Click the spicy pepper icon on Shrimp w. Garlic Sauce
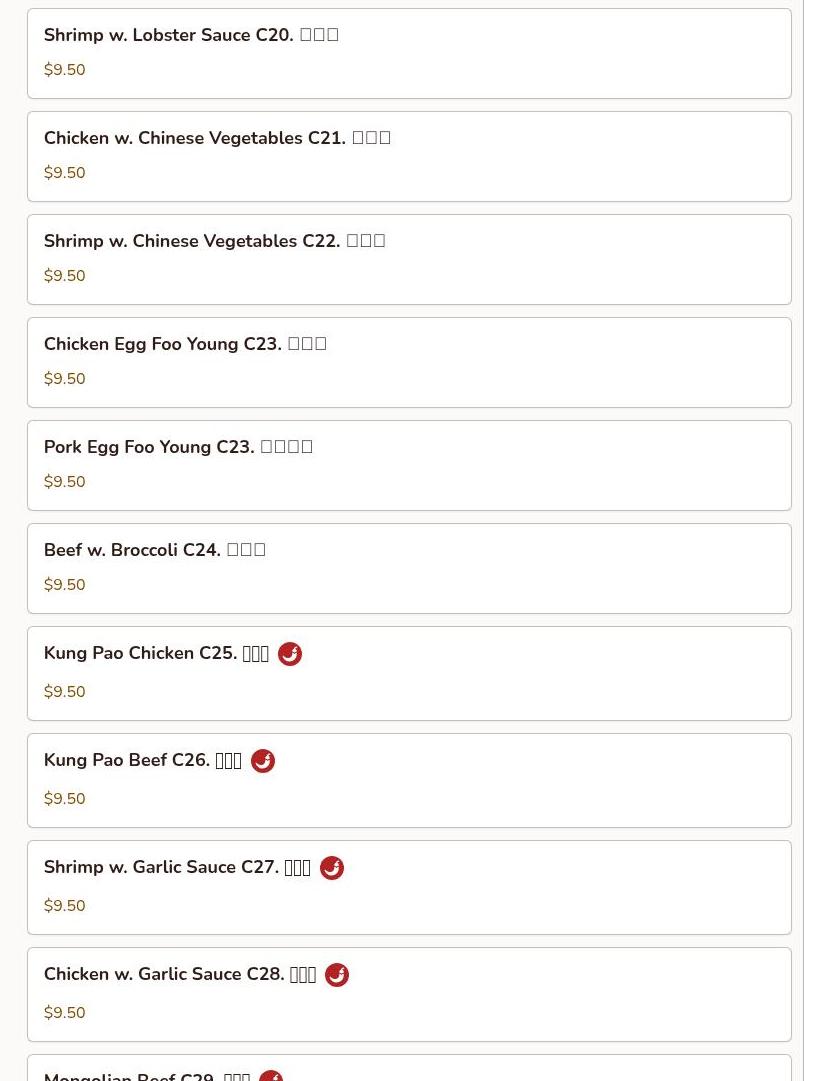 click(331, 868)
